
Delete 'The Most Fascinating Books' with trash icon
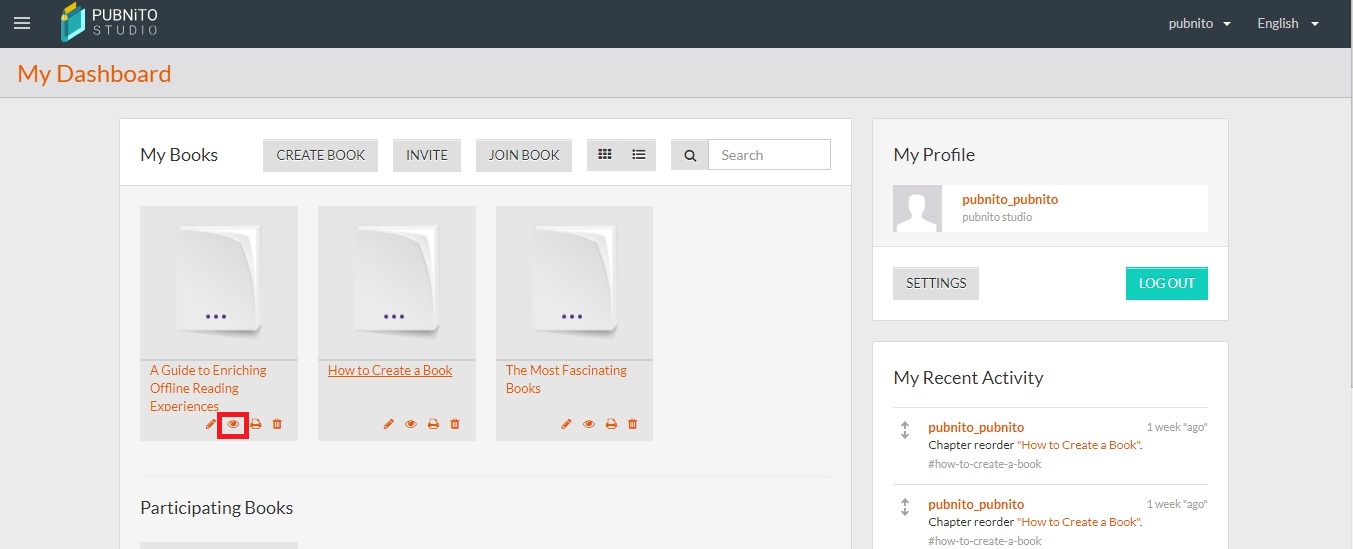632,424
